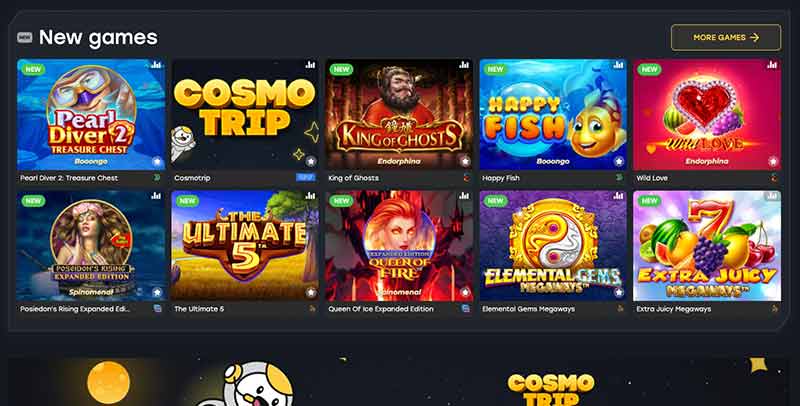Image resolution: width=800 pixels, height=406 pixels.
Task: Open the King of Ghosts title link
Action: (354, 178)
